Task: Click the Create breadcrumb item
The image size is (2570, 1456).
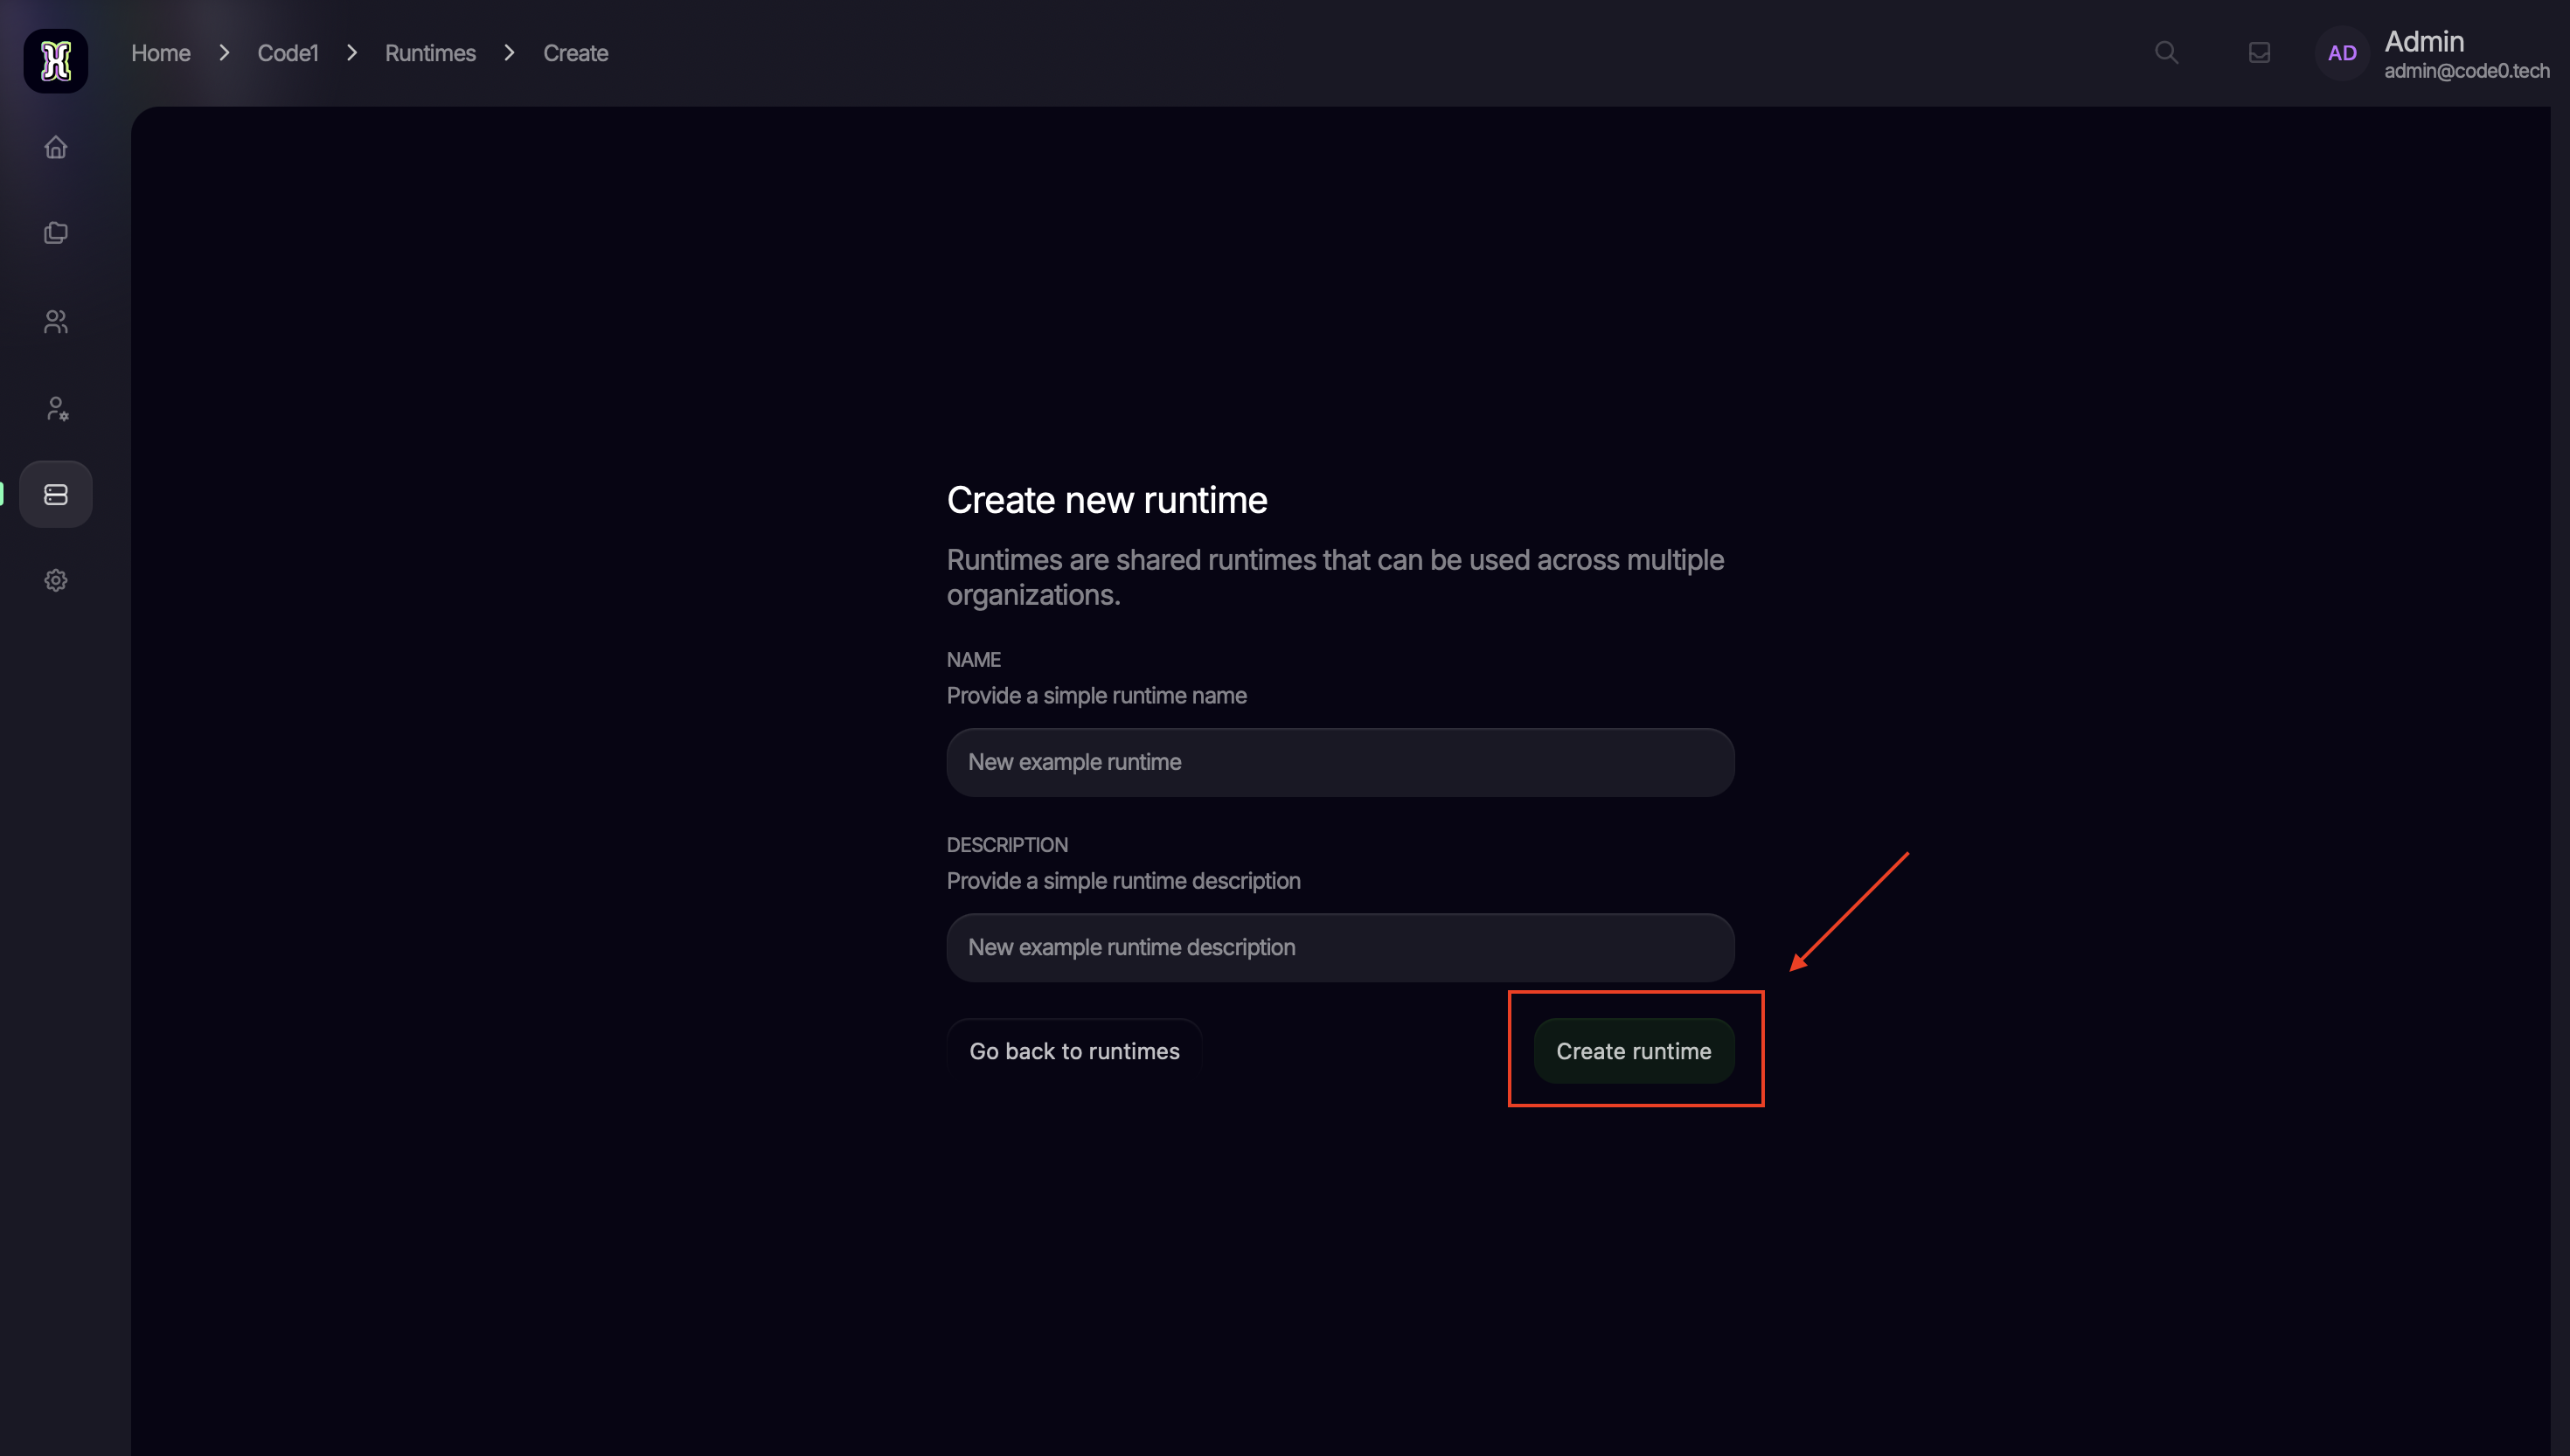Action: 575,53
